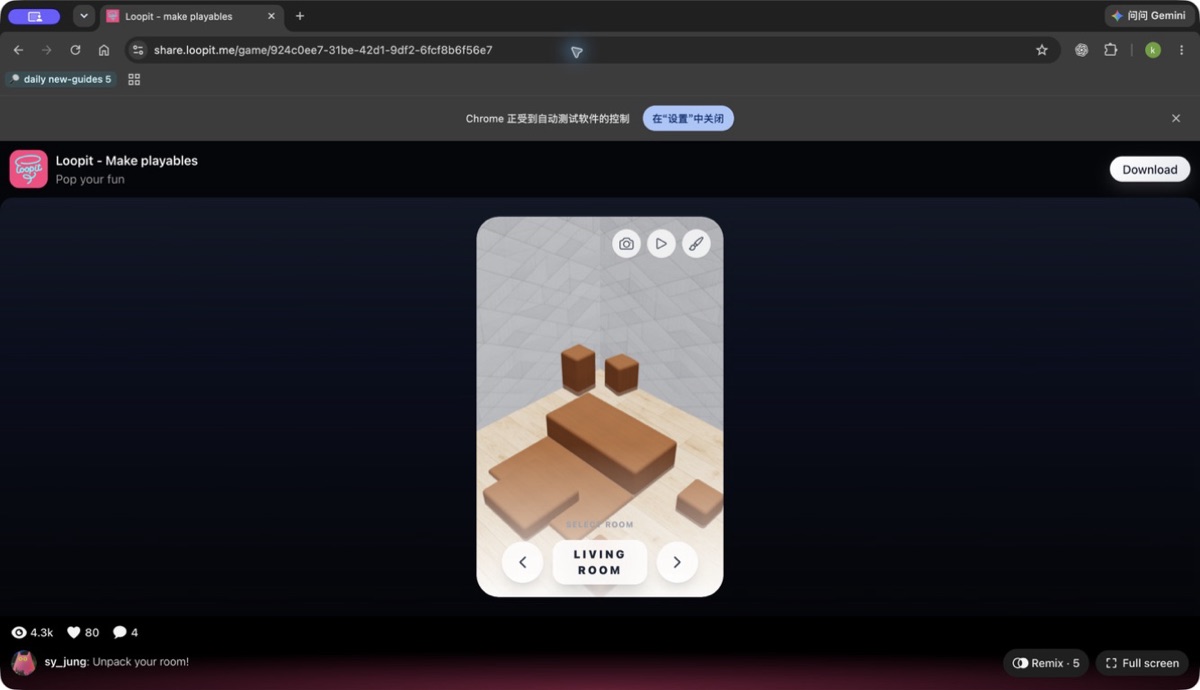Click the Download button
The height and width of the screenshot is (690, 1200).
point(1150,169)
